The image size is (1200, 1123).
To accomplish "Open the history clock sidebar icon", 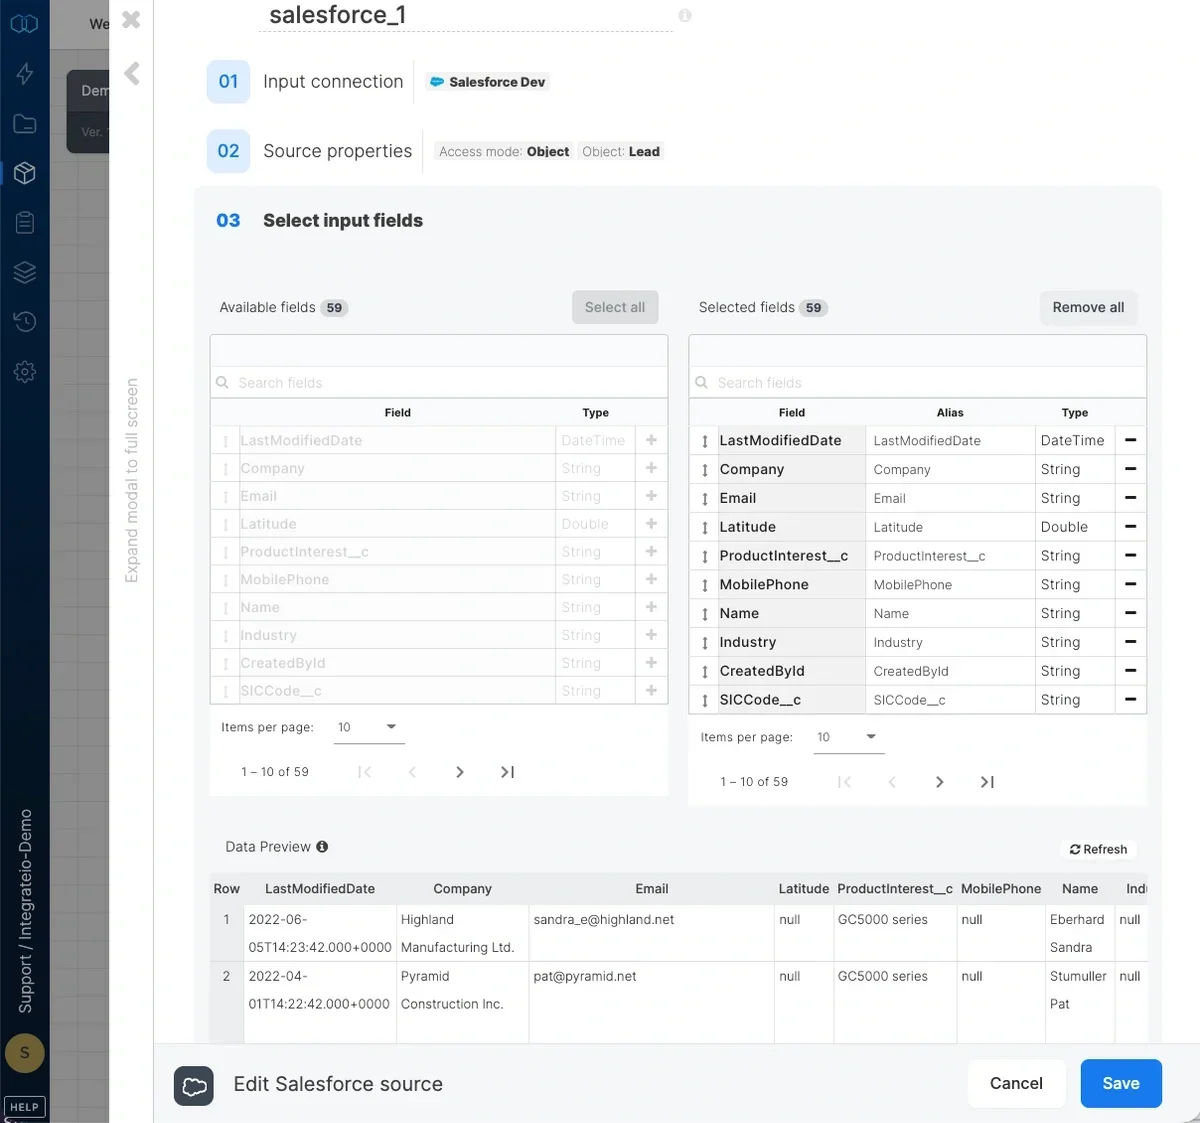I will click(25, 322).
